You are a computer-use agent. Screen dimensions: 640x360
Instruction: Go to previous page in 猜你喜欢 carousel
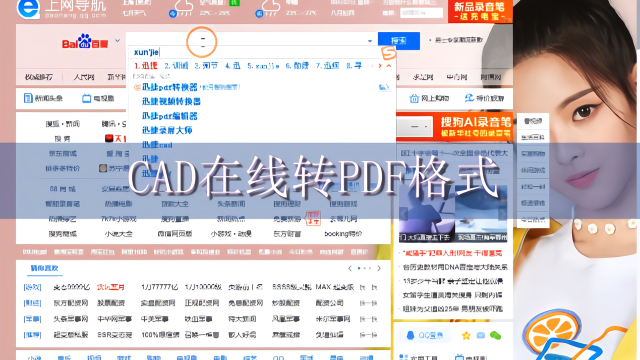(350, 268)
